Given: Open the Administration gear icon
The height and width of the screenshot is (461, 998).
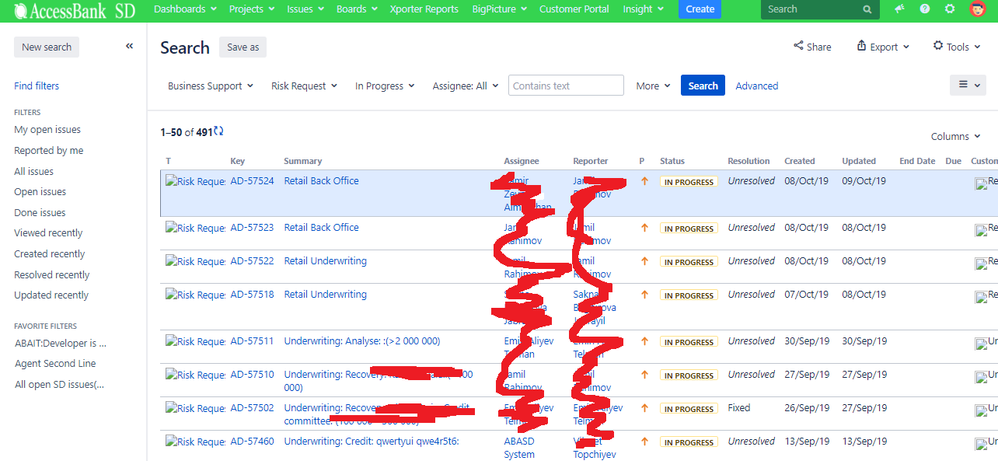Looking at the screenshot, I should [950, 9].
